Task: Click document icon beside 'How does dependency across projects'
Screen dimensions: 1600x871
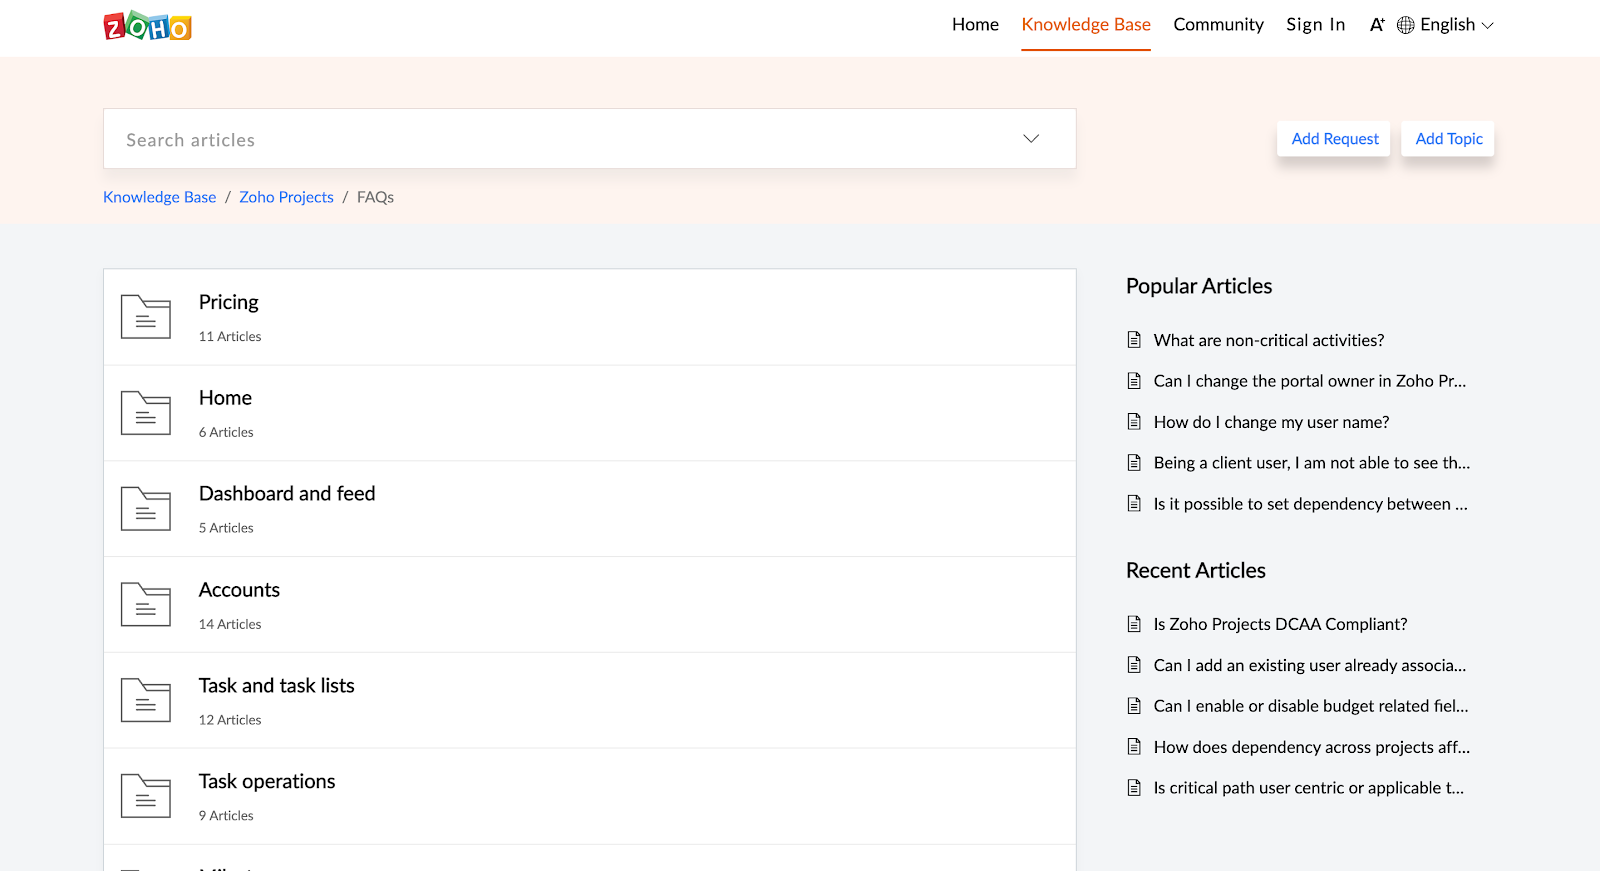Action: [x=1134, y=747]
